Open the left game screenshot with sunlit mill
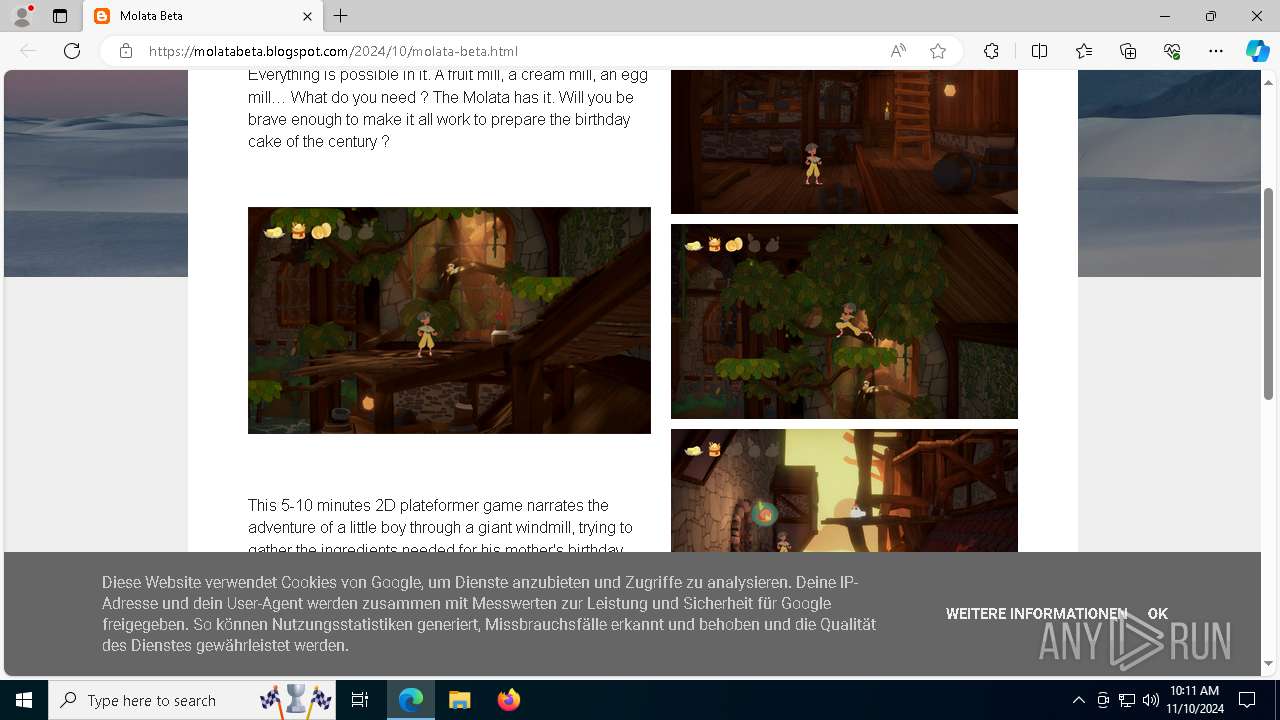The image size is (1280, 720). point(449,320)
